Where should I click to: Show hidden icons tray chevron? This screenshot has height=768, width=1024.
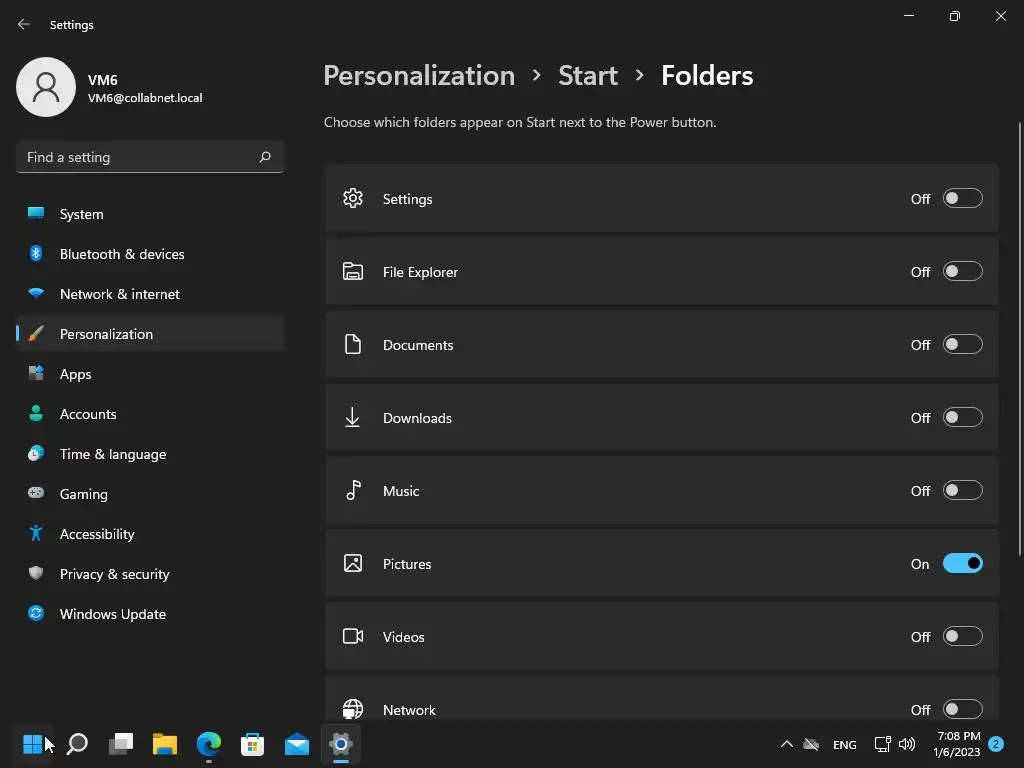coord(786,744)
